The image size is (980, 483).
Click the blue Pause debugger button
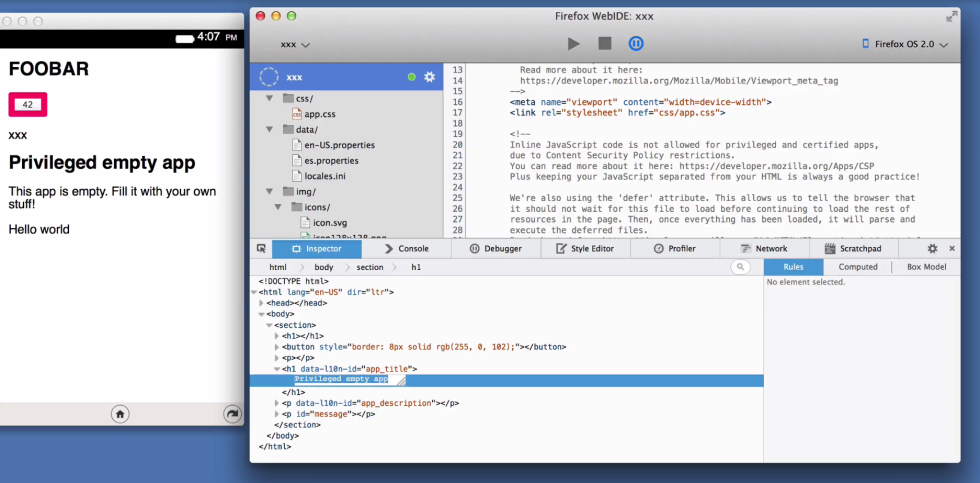click(x=636, y=43)
